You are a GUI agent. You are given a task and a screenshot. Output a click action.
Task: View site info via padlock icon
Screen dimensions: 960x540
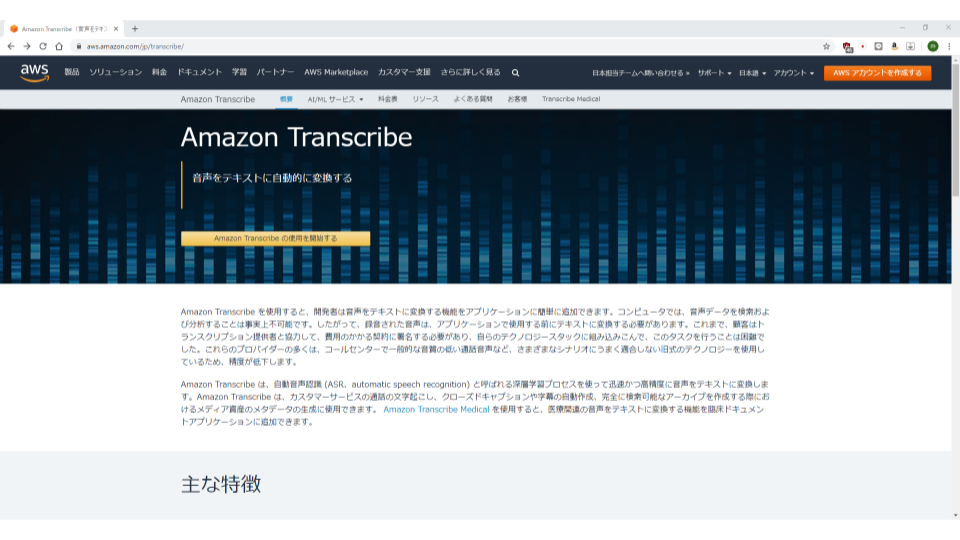pos(78,47)
